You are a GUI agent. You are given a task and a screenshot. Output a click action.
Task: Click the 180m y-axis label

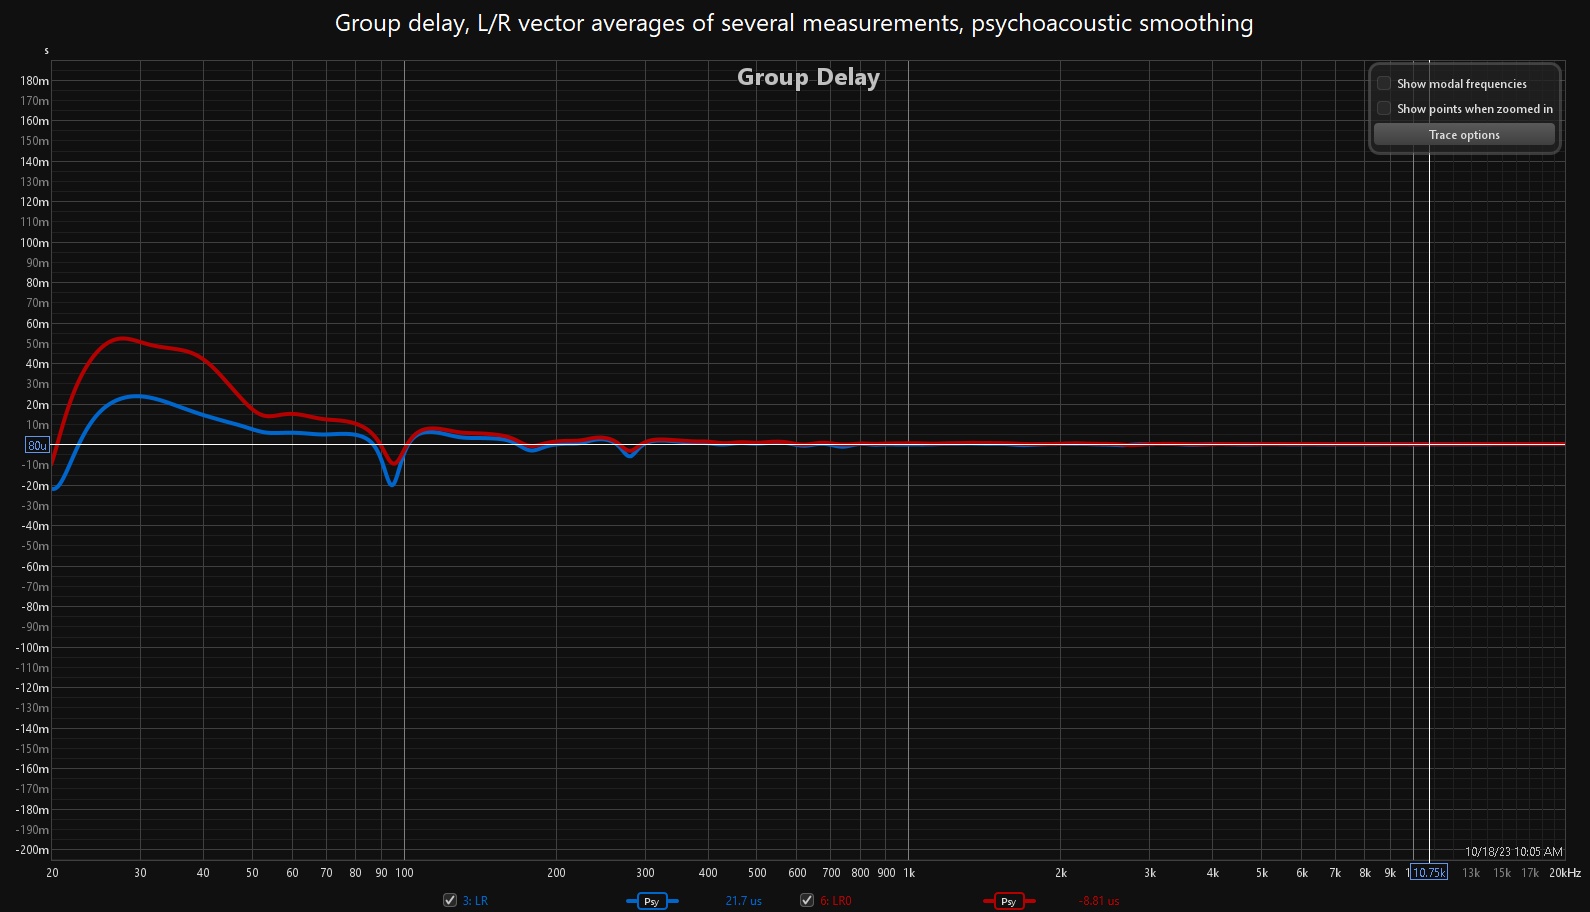tap(35, 81)
